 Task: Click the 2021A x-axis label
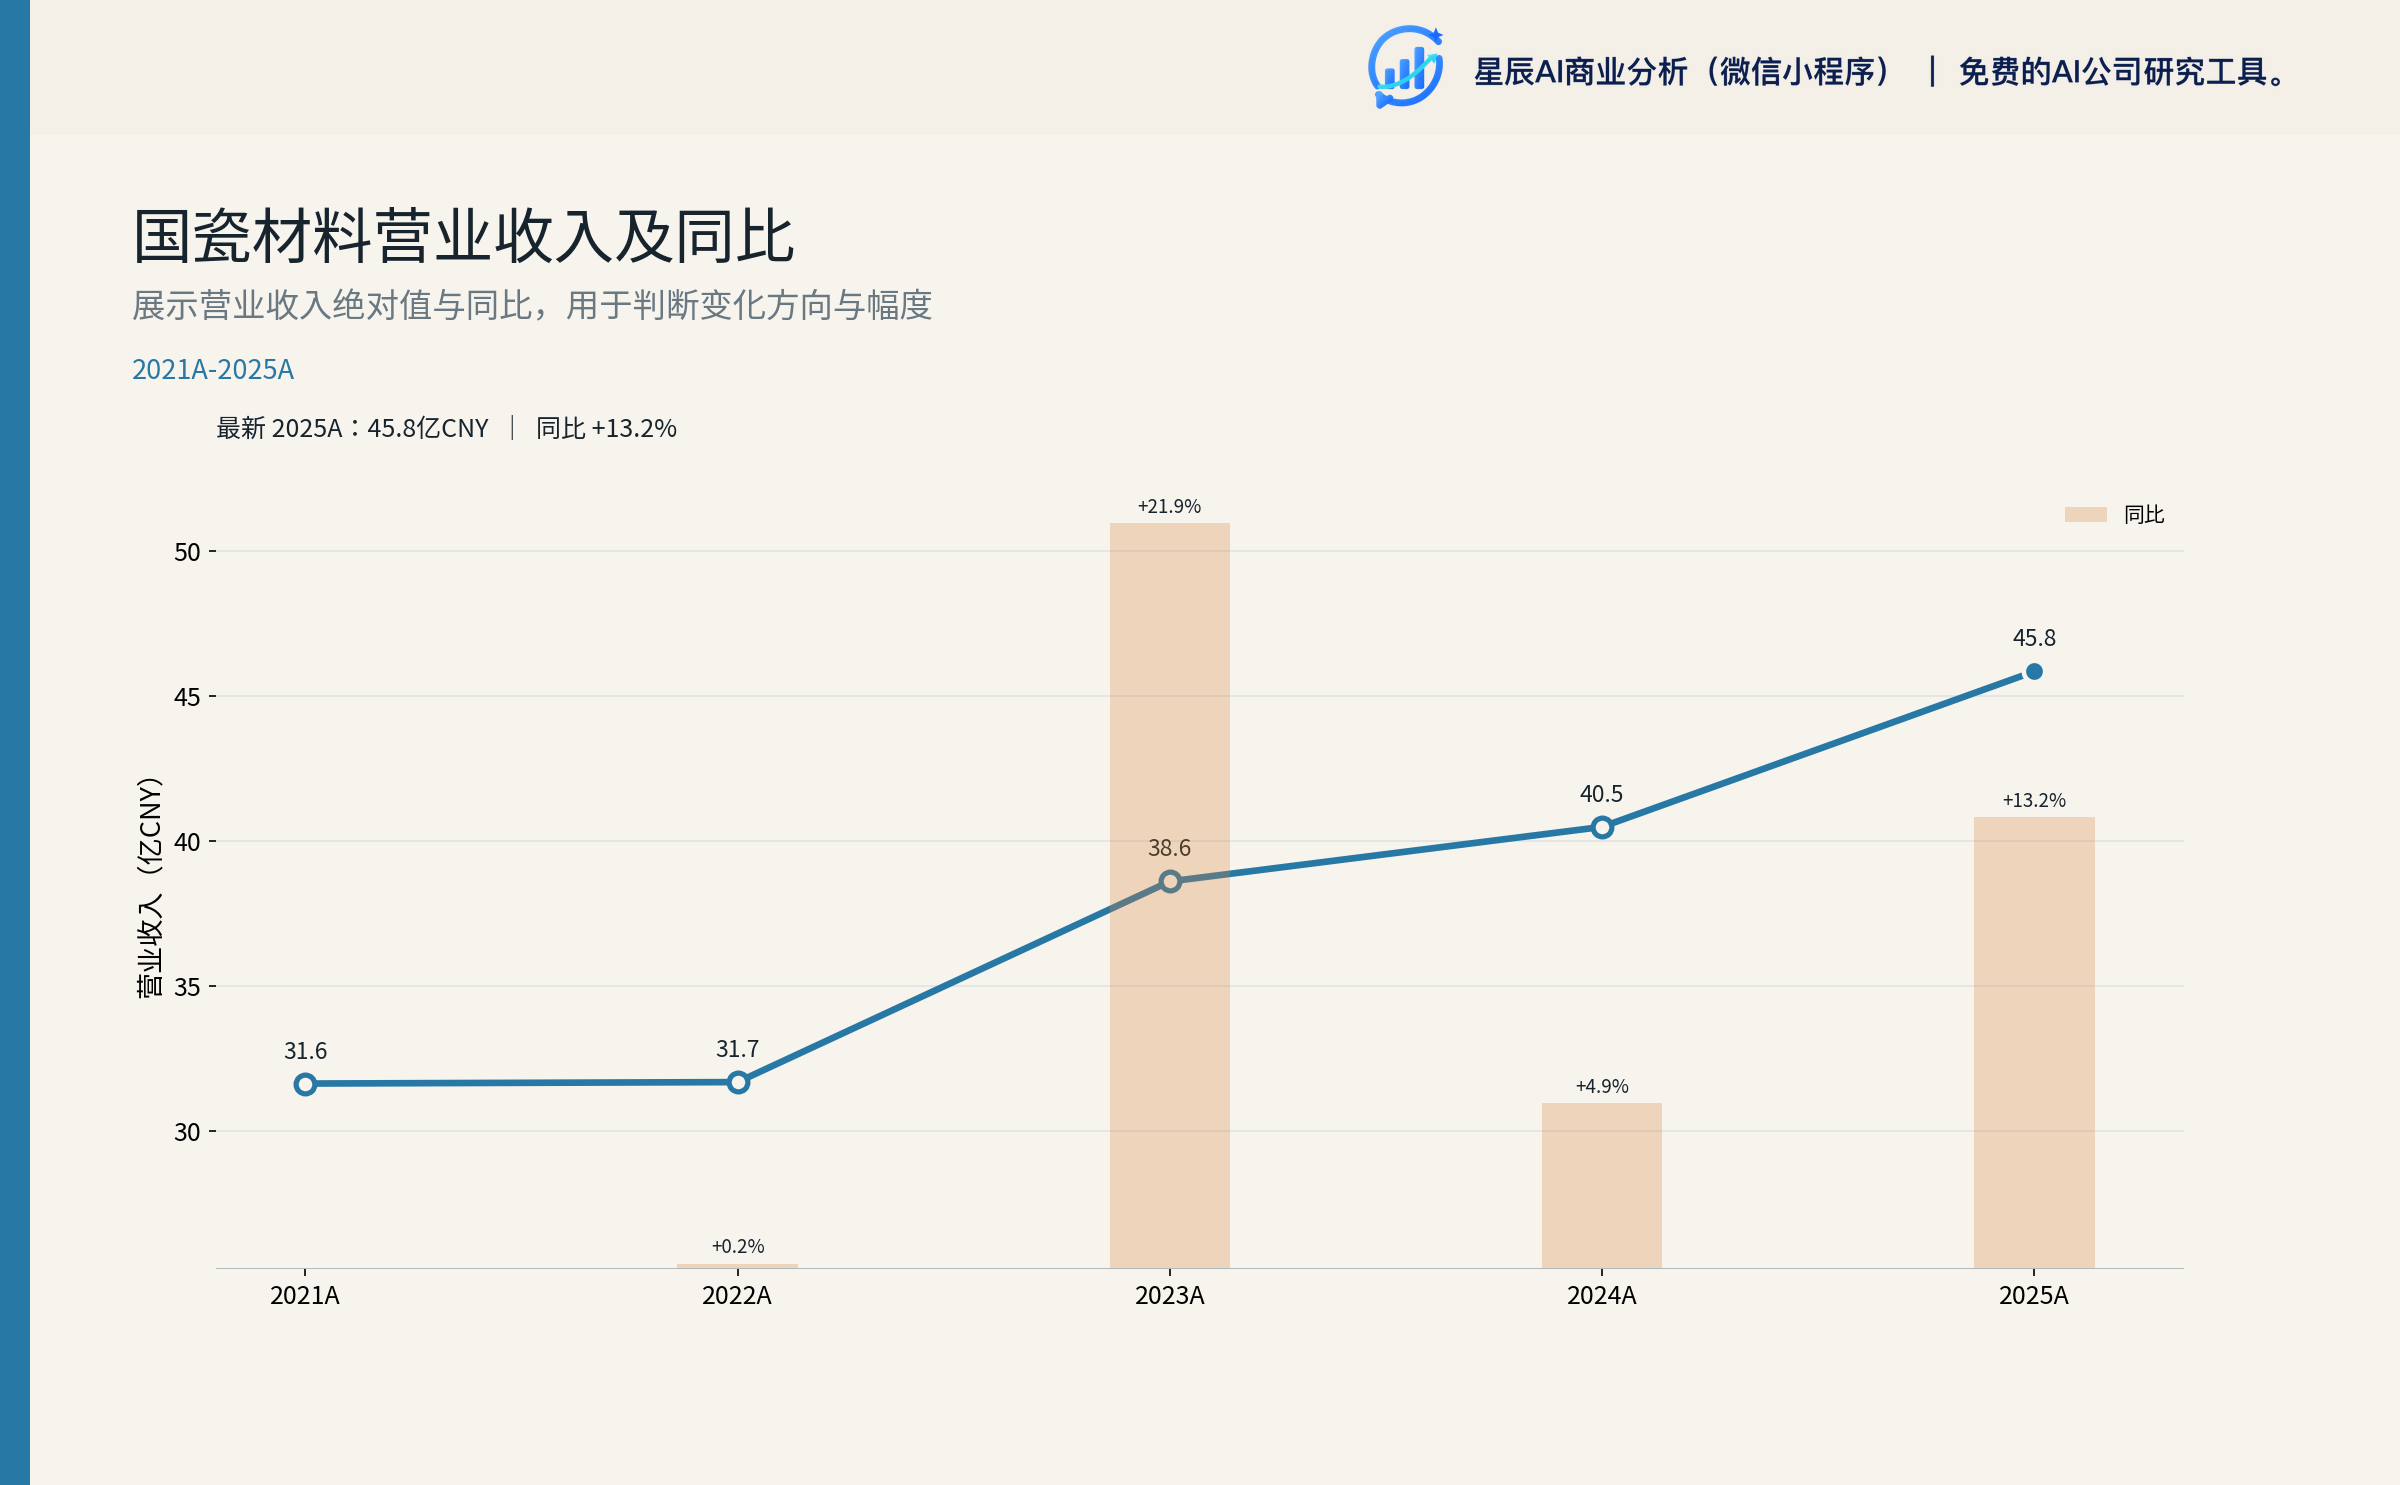tap(305, 1296)
